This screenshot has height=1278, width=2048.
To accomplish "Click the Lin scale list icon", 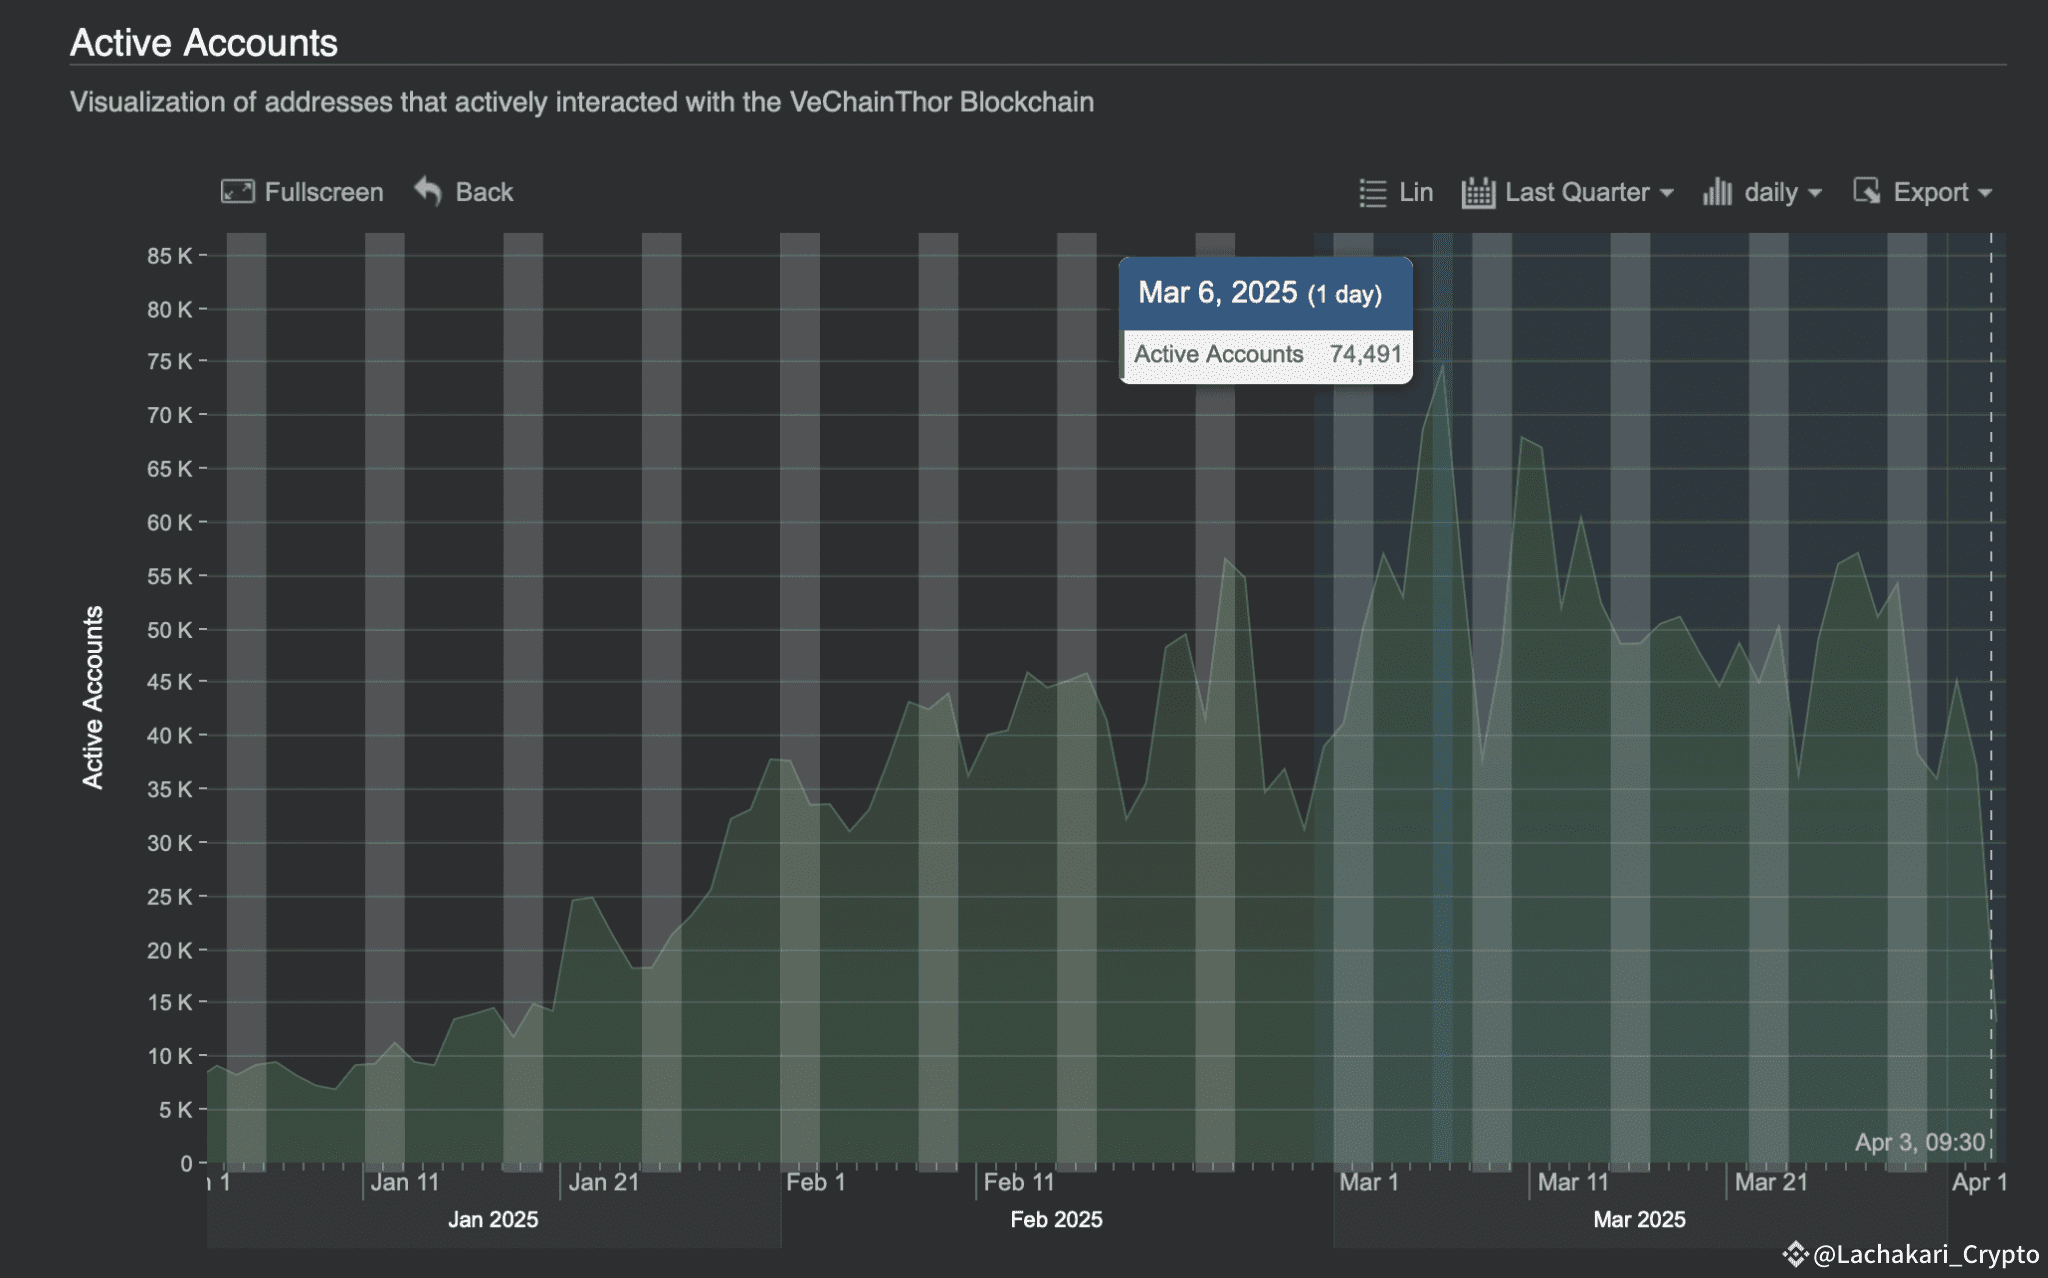I will click(1373, 192).
